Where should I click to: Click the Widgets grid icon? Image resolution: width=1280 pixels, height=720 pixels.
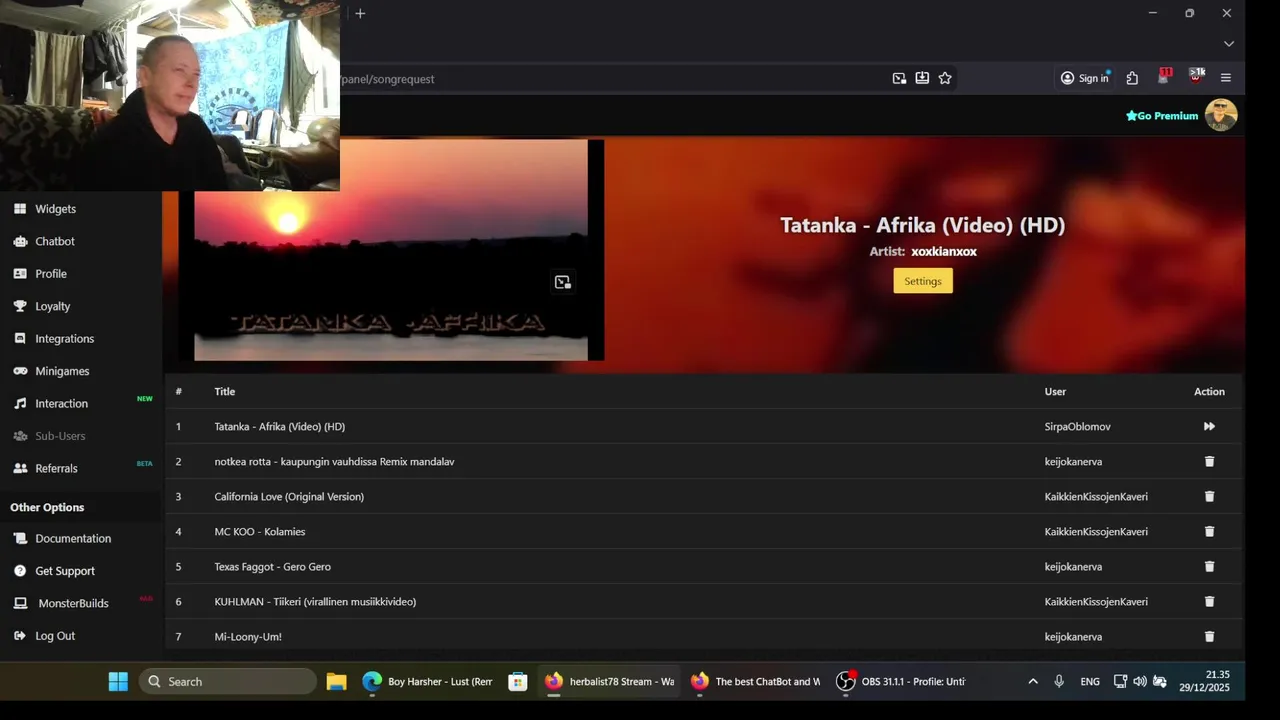point(20,209)
